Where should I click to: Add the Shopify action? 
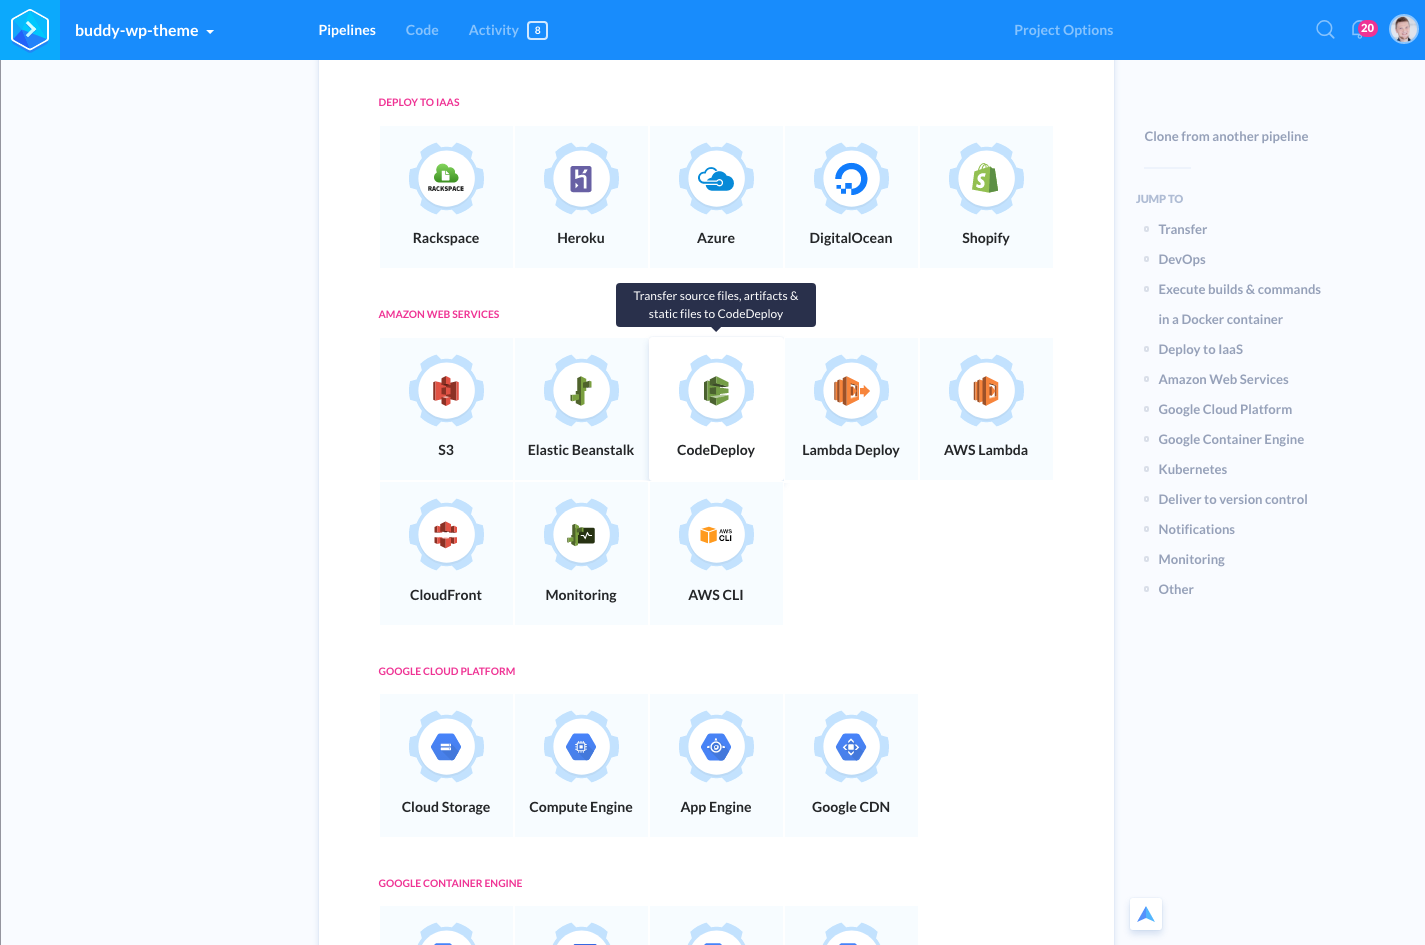986,197
